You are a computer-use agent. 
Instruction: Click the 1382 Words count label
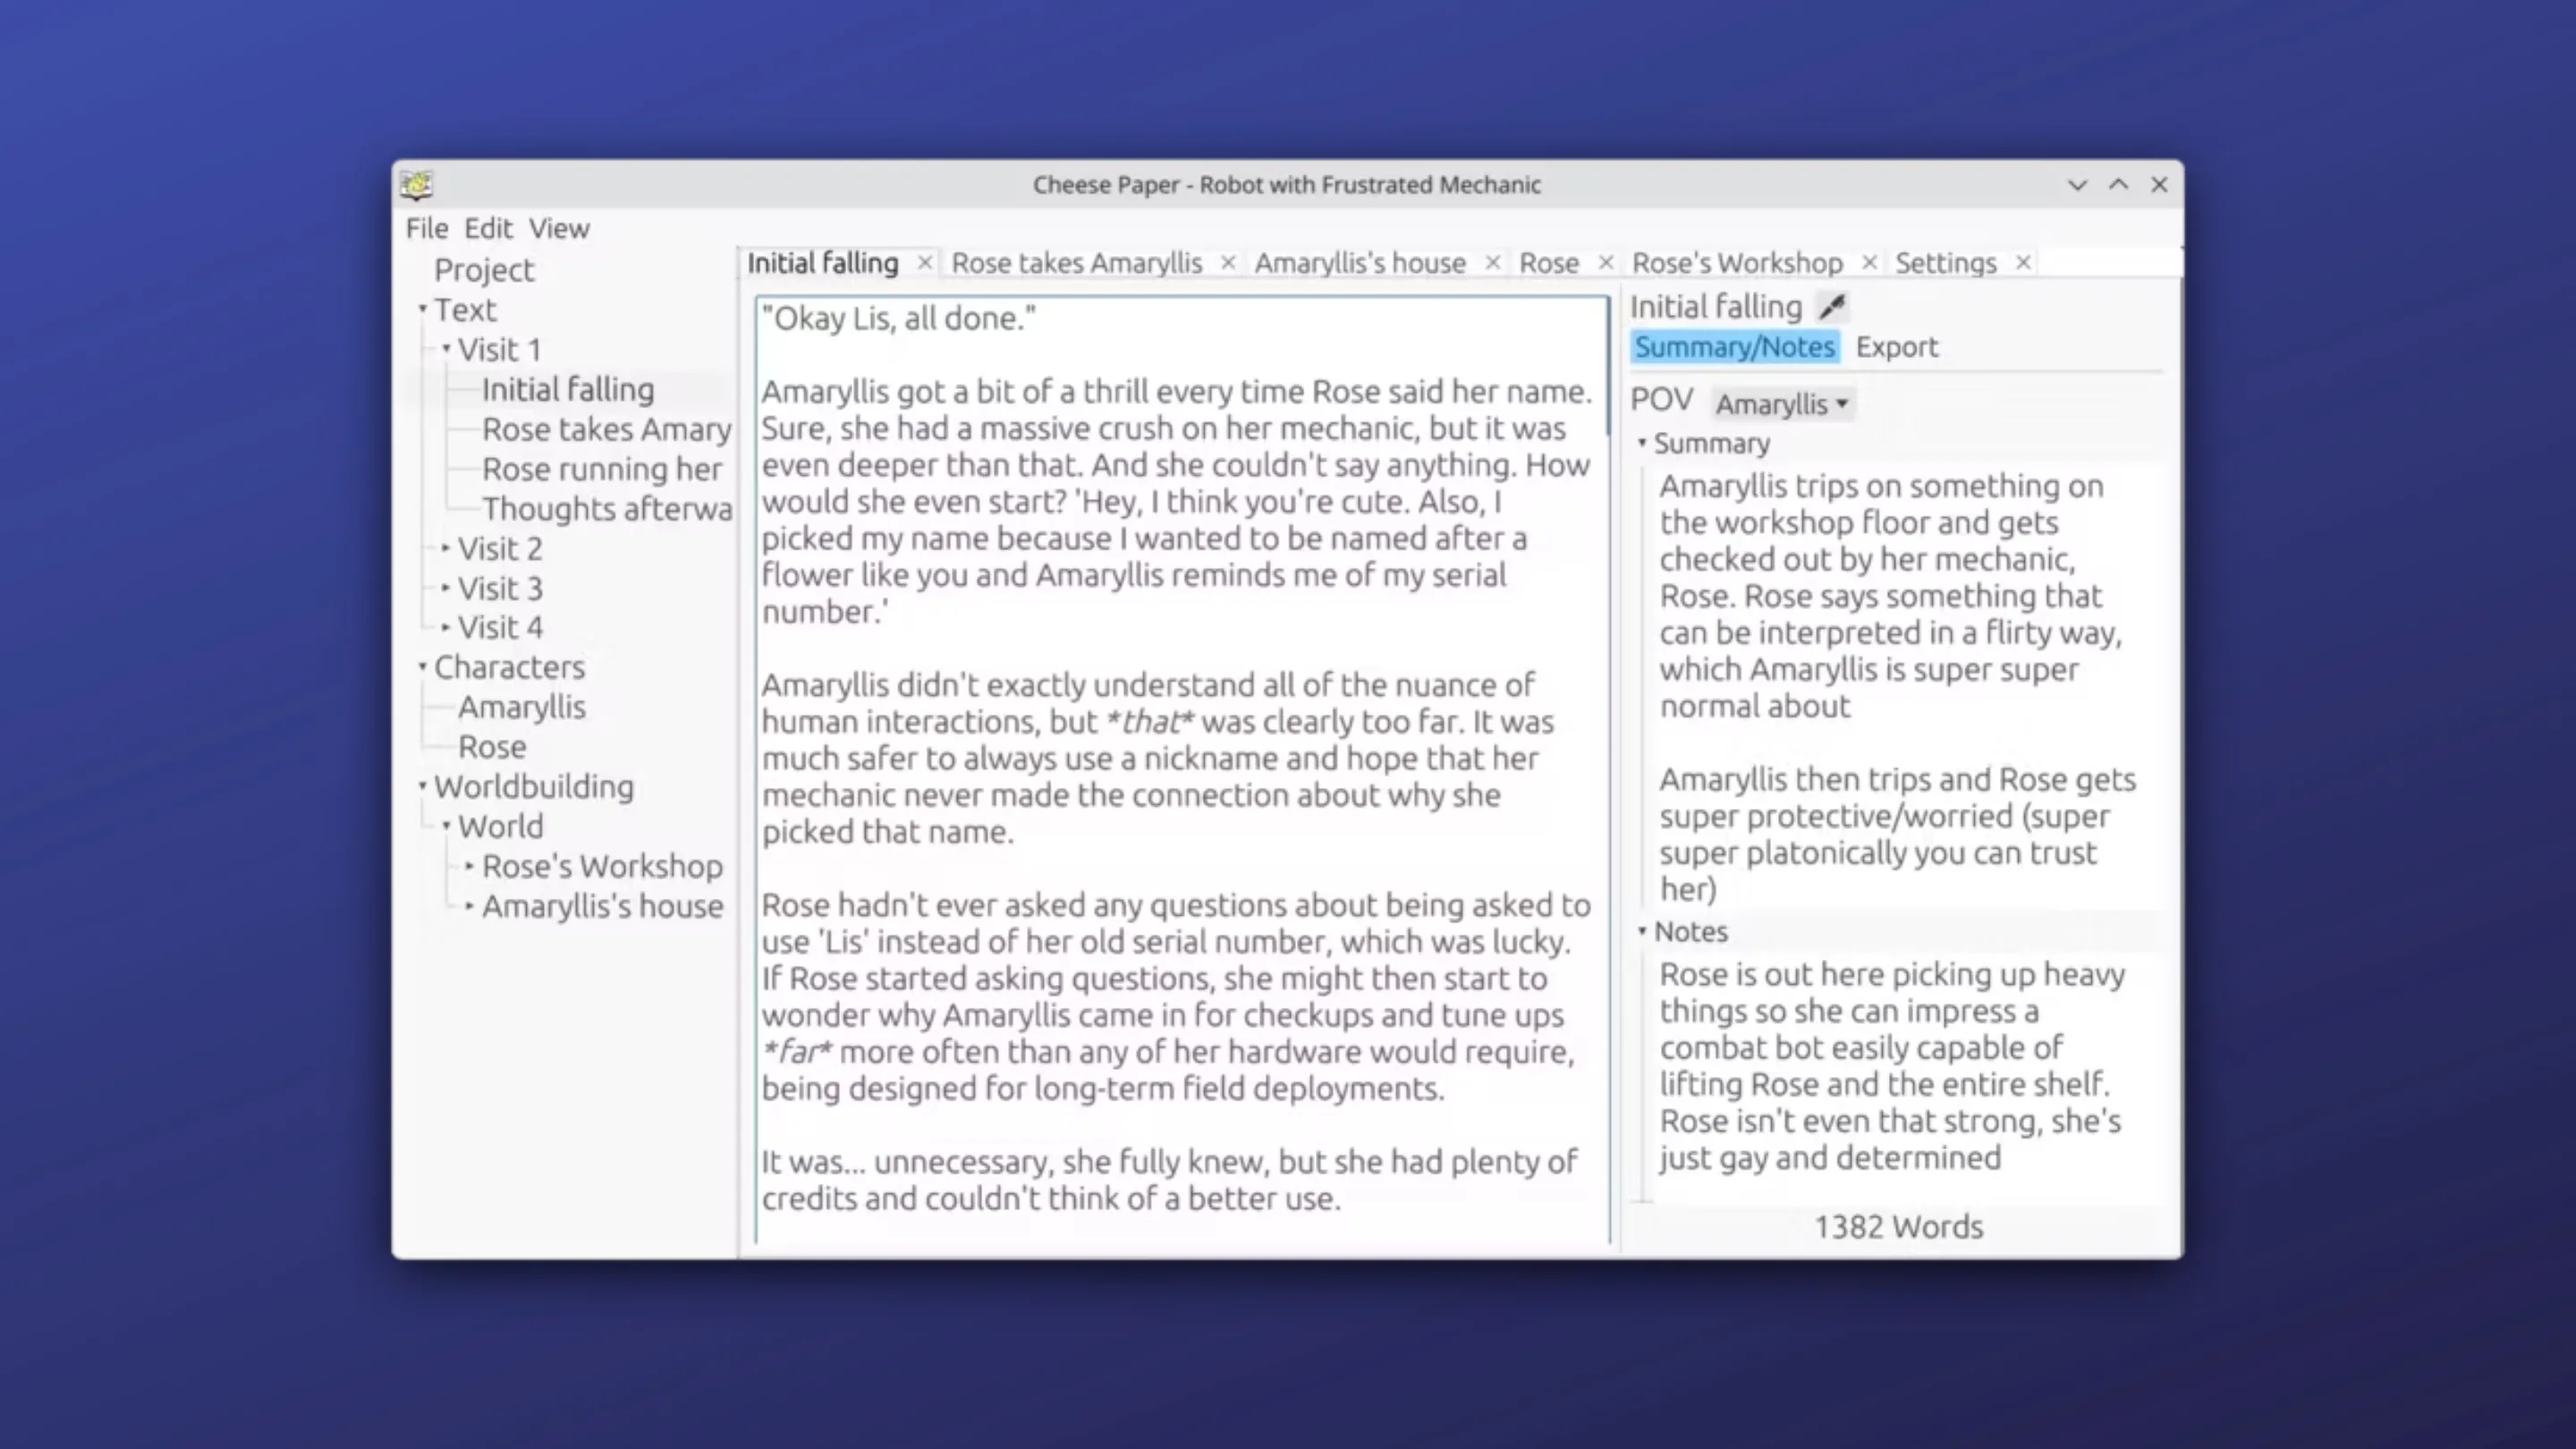pos(1898,1227)
